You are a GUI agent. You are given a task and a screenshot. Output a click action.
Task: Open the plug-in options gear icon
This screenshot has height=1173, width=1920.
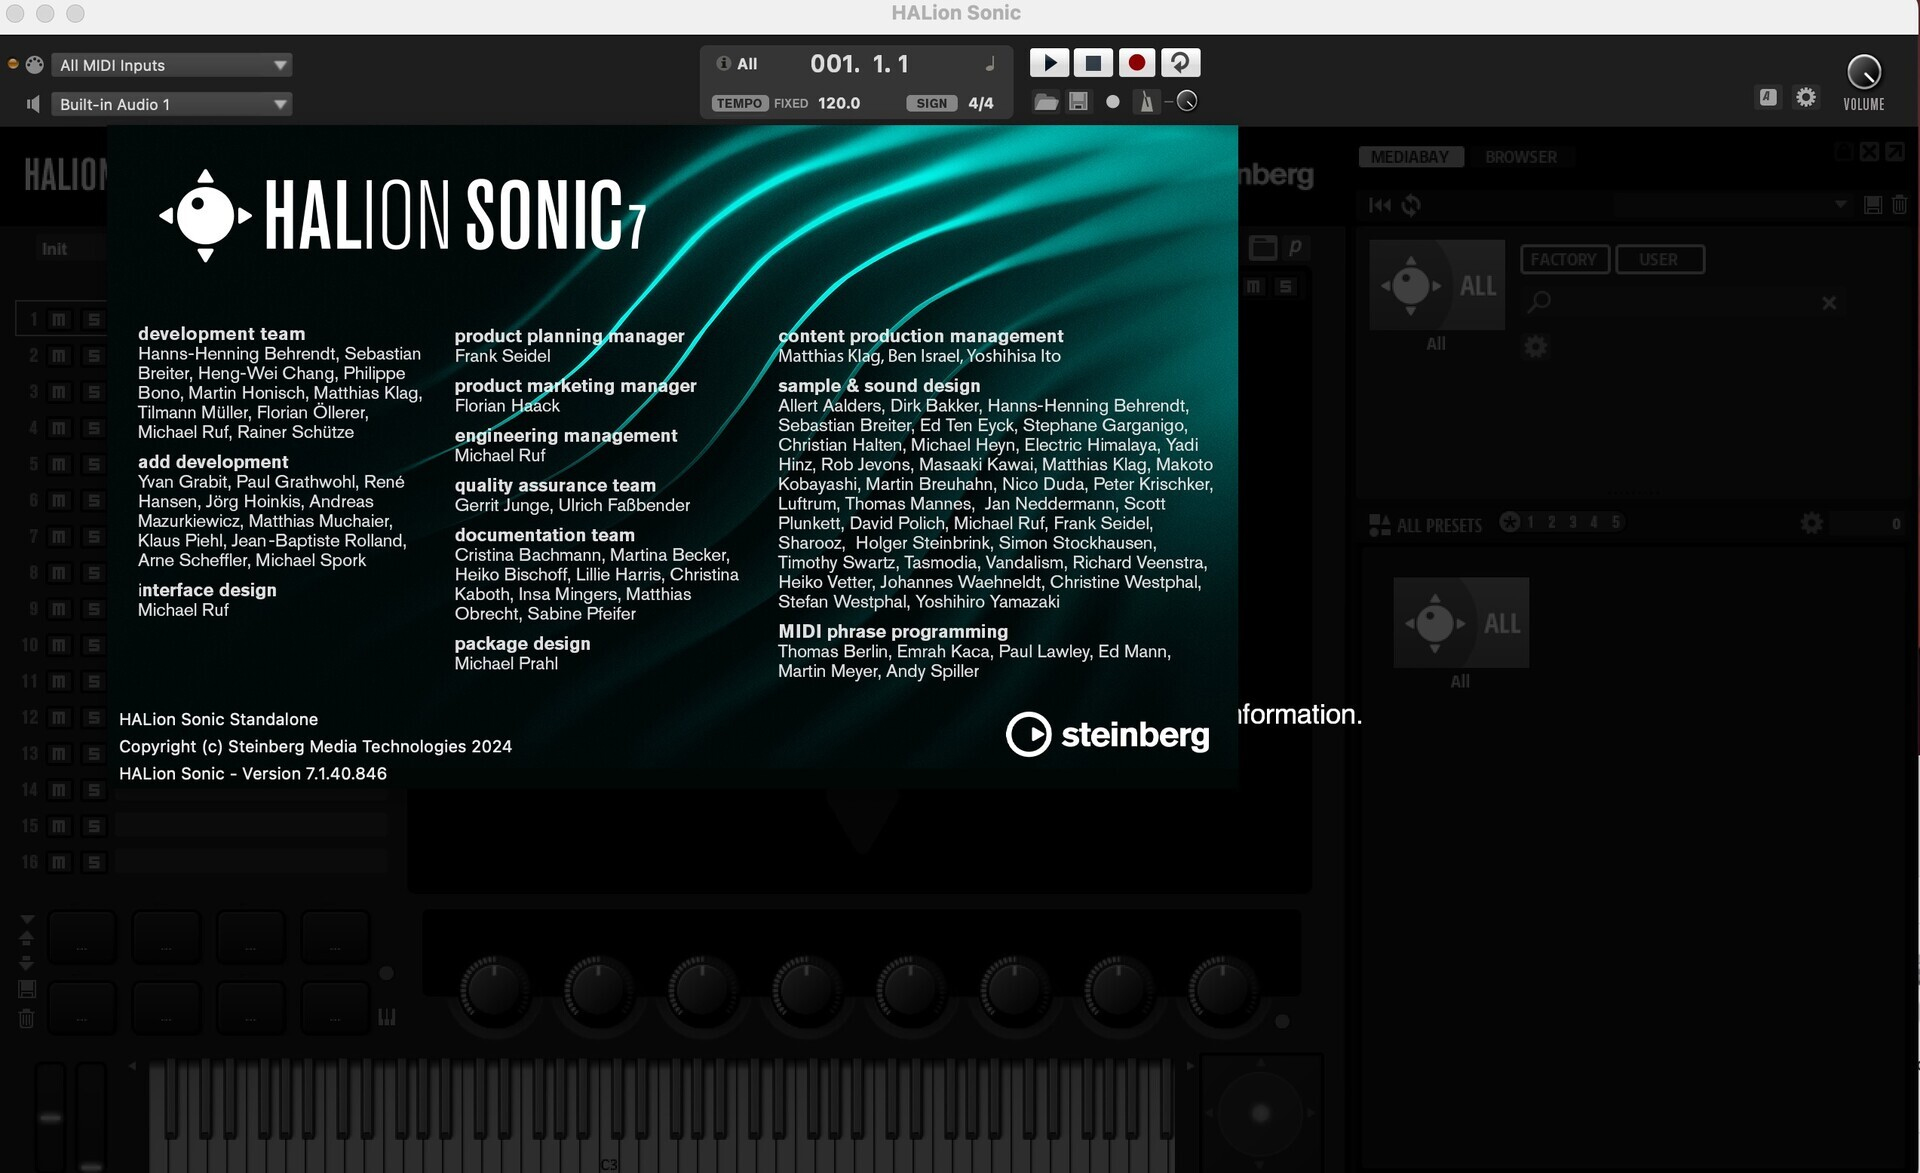click(x=1806, y=96)
